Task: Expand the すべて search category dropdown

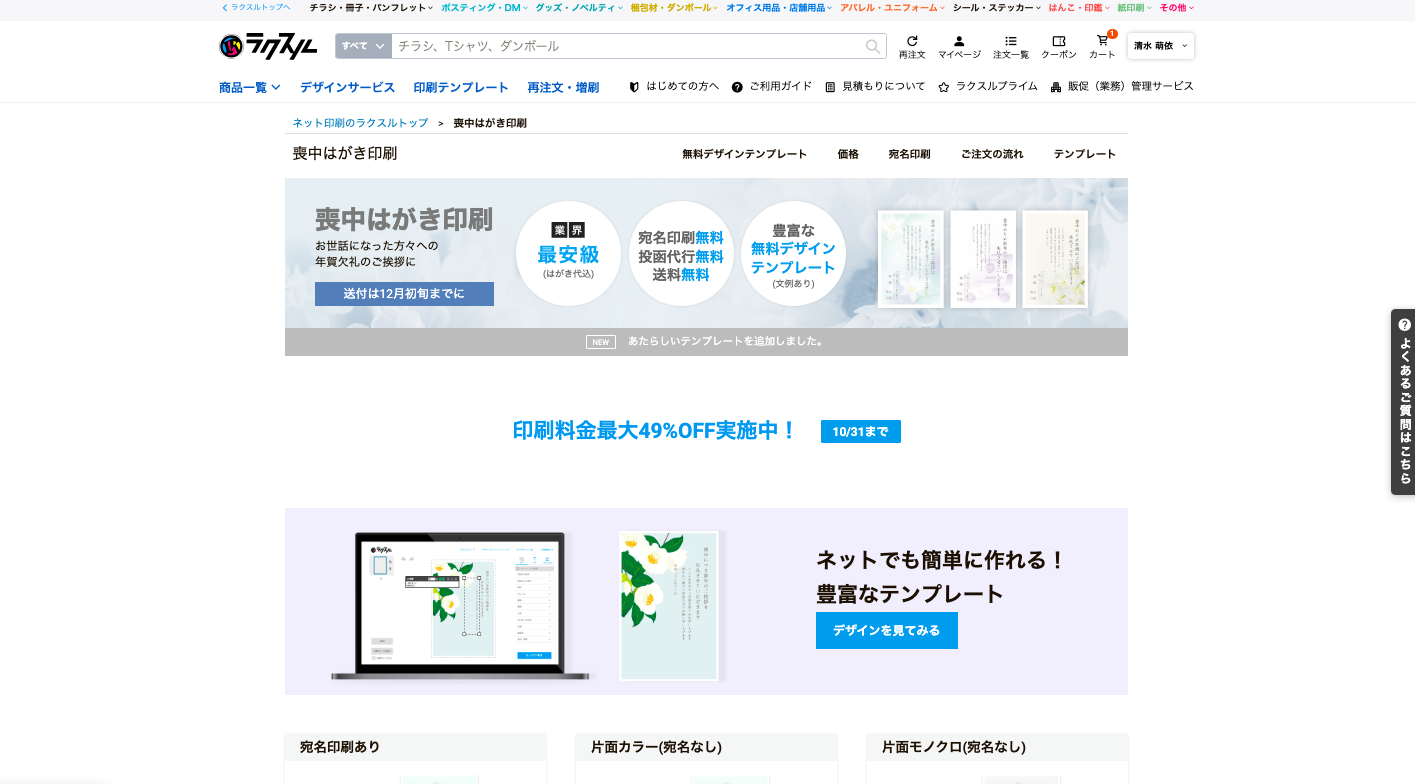Action: click(x=362, y=46)
